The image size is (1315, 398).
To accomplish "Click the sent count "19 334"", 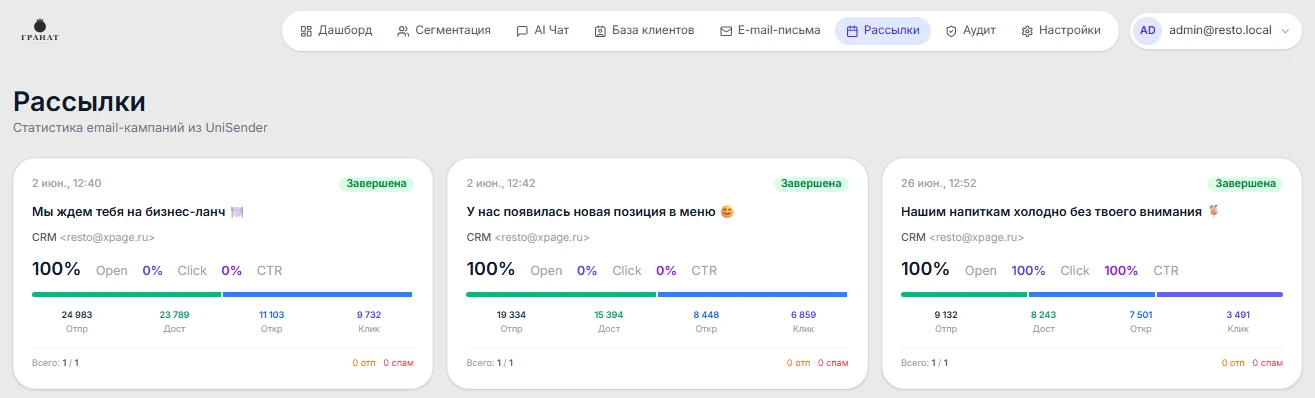I will pyautogui.click(x=512, y=315).
